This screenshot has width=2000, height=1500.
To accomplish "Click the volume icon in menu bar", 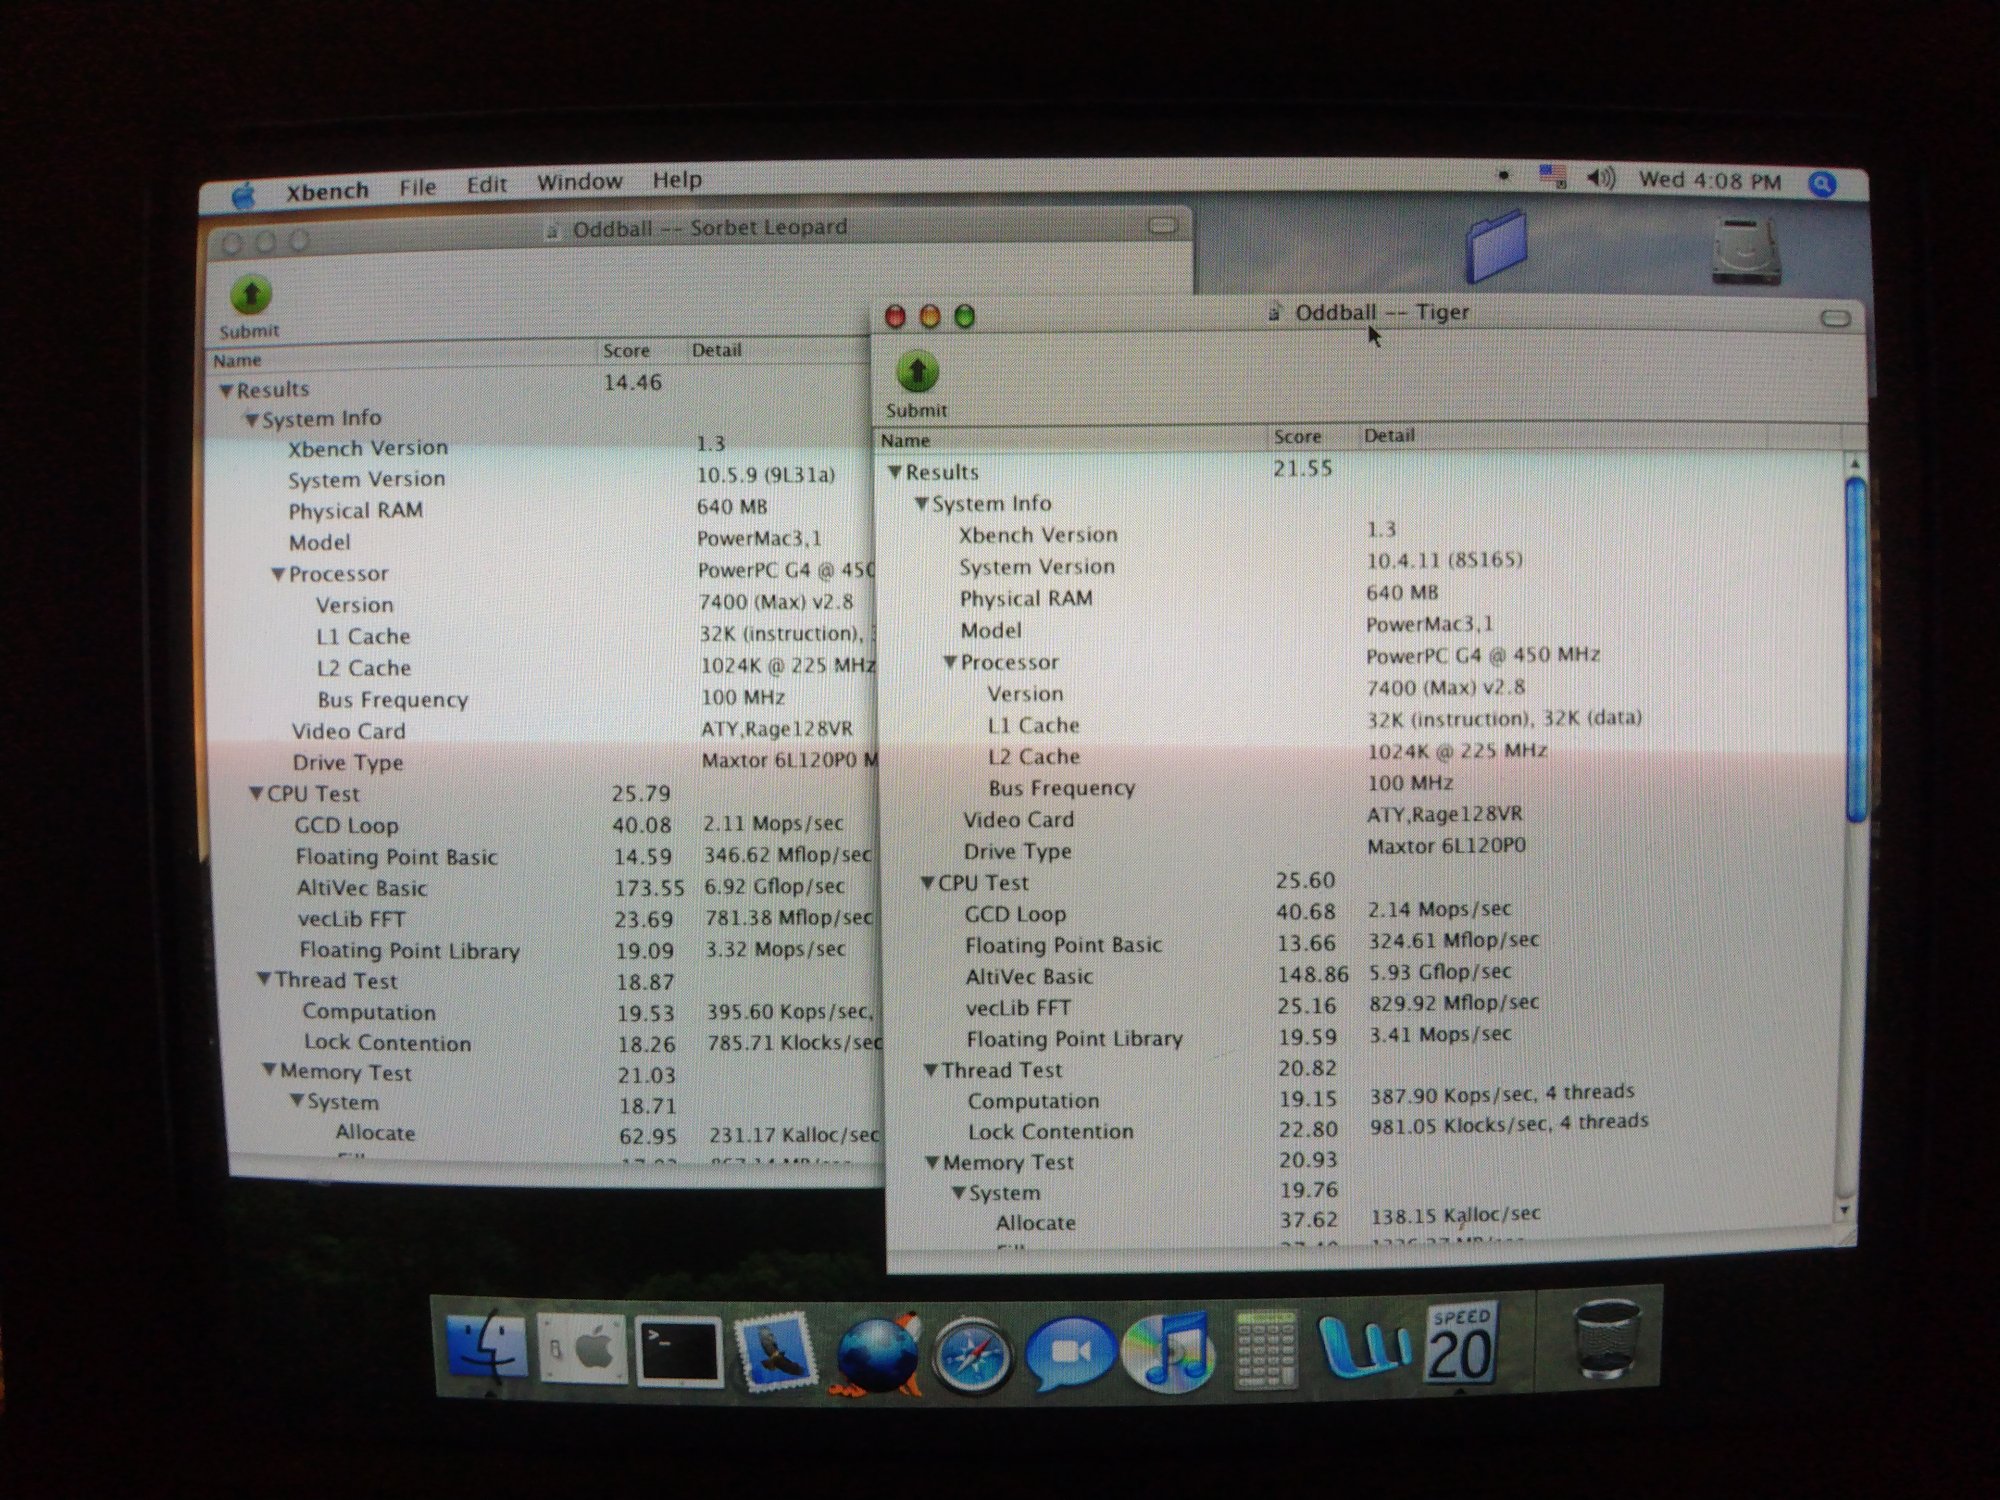I will 1600,179.
